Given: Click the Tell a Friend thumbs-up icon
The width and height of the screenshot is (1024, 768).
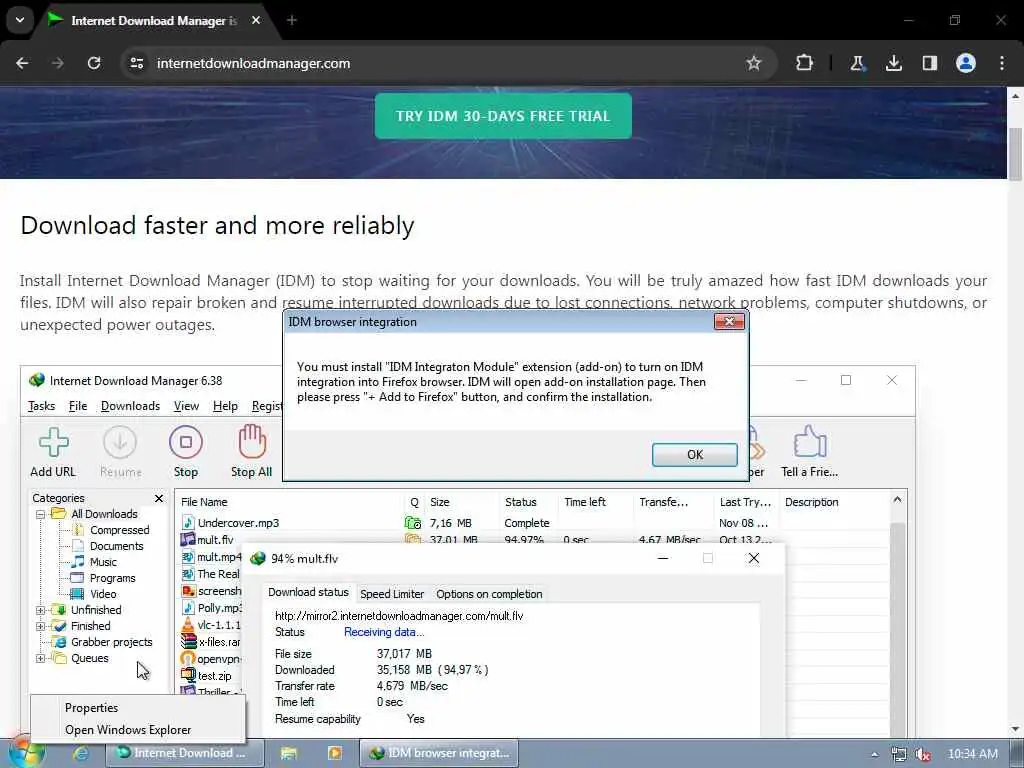Looking at the screenshot, I should [810, 453].
